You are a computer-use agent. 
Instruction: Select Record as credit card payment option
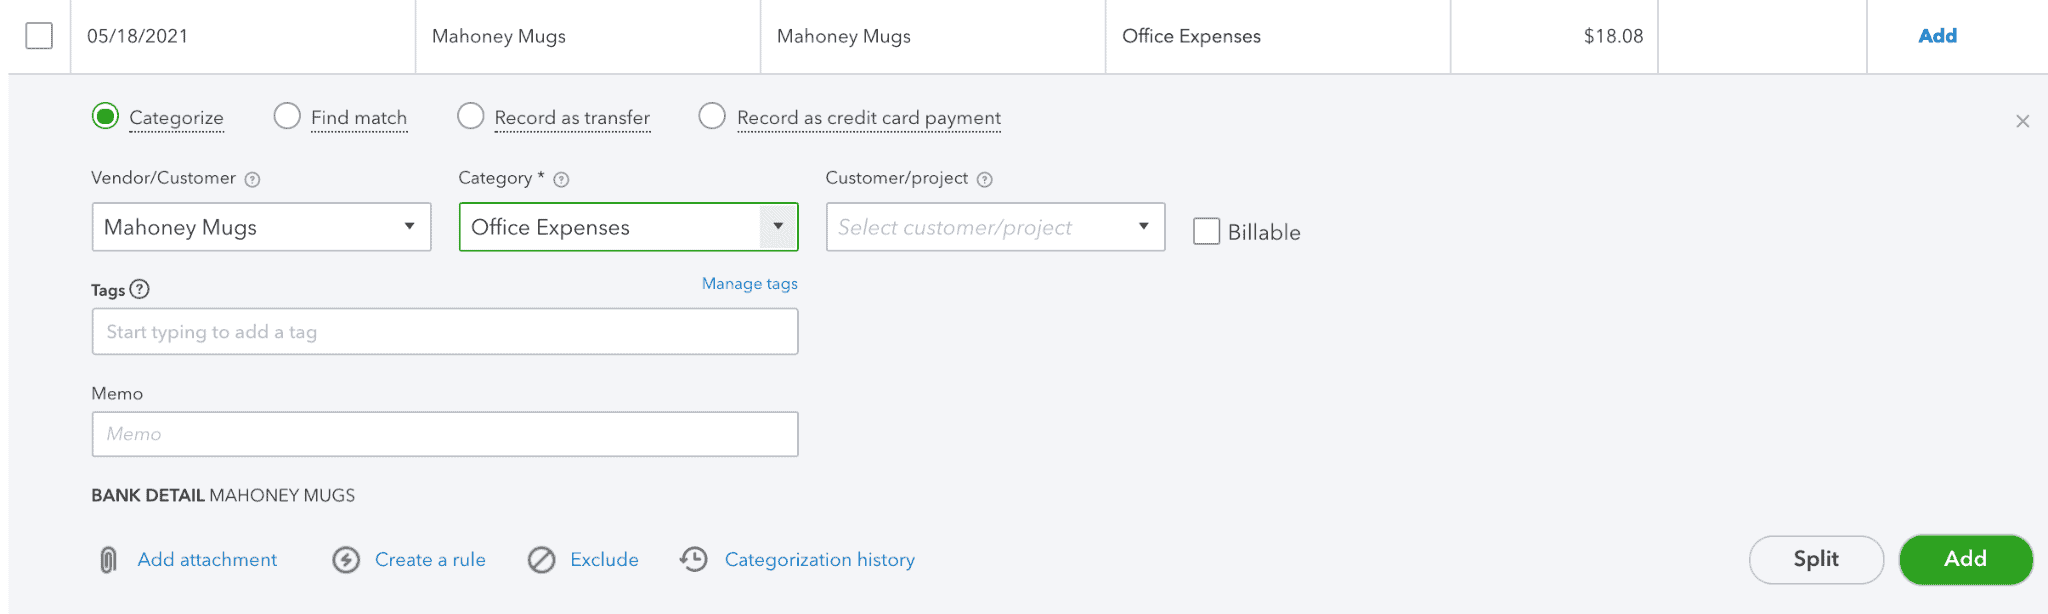point(712,116)
